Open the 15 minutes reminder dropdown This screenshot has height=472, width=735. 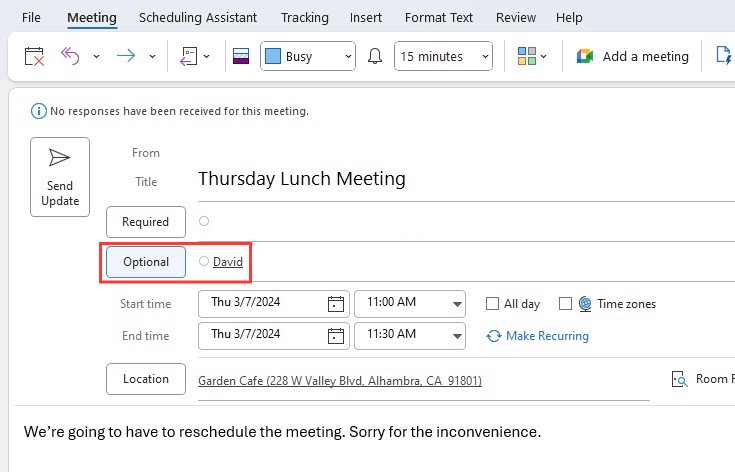pyautogui.click(x=443, y=56)
